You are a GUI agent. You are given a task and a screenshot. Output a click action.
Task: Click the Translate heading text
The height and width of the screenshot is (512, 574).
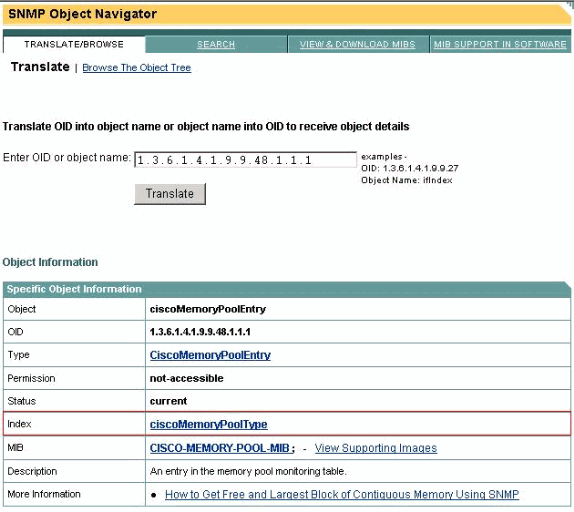40,67
